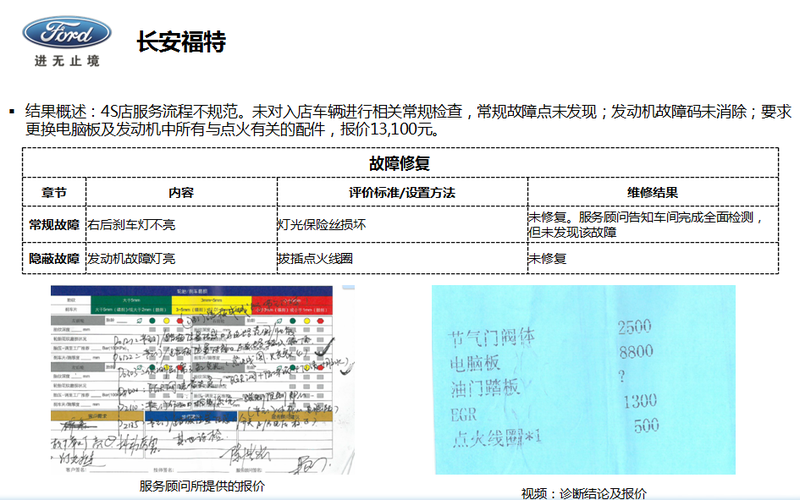
Task: Click 电脑板 in the blue price list
Action: (475, 363)
